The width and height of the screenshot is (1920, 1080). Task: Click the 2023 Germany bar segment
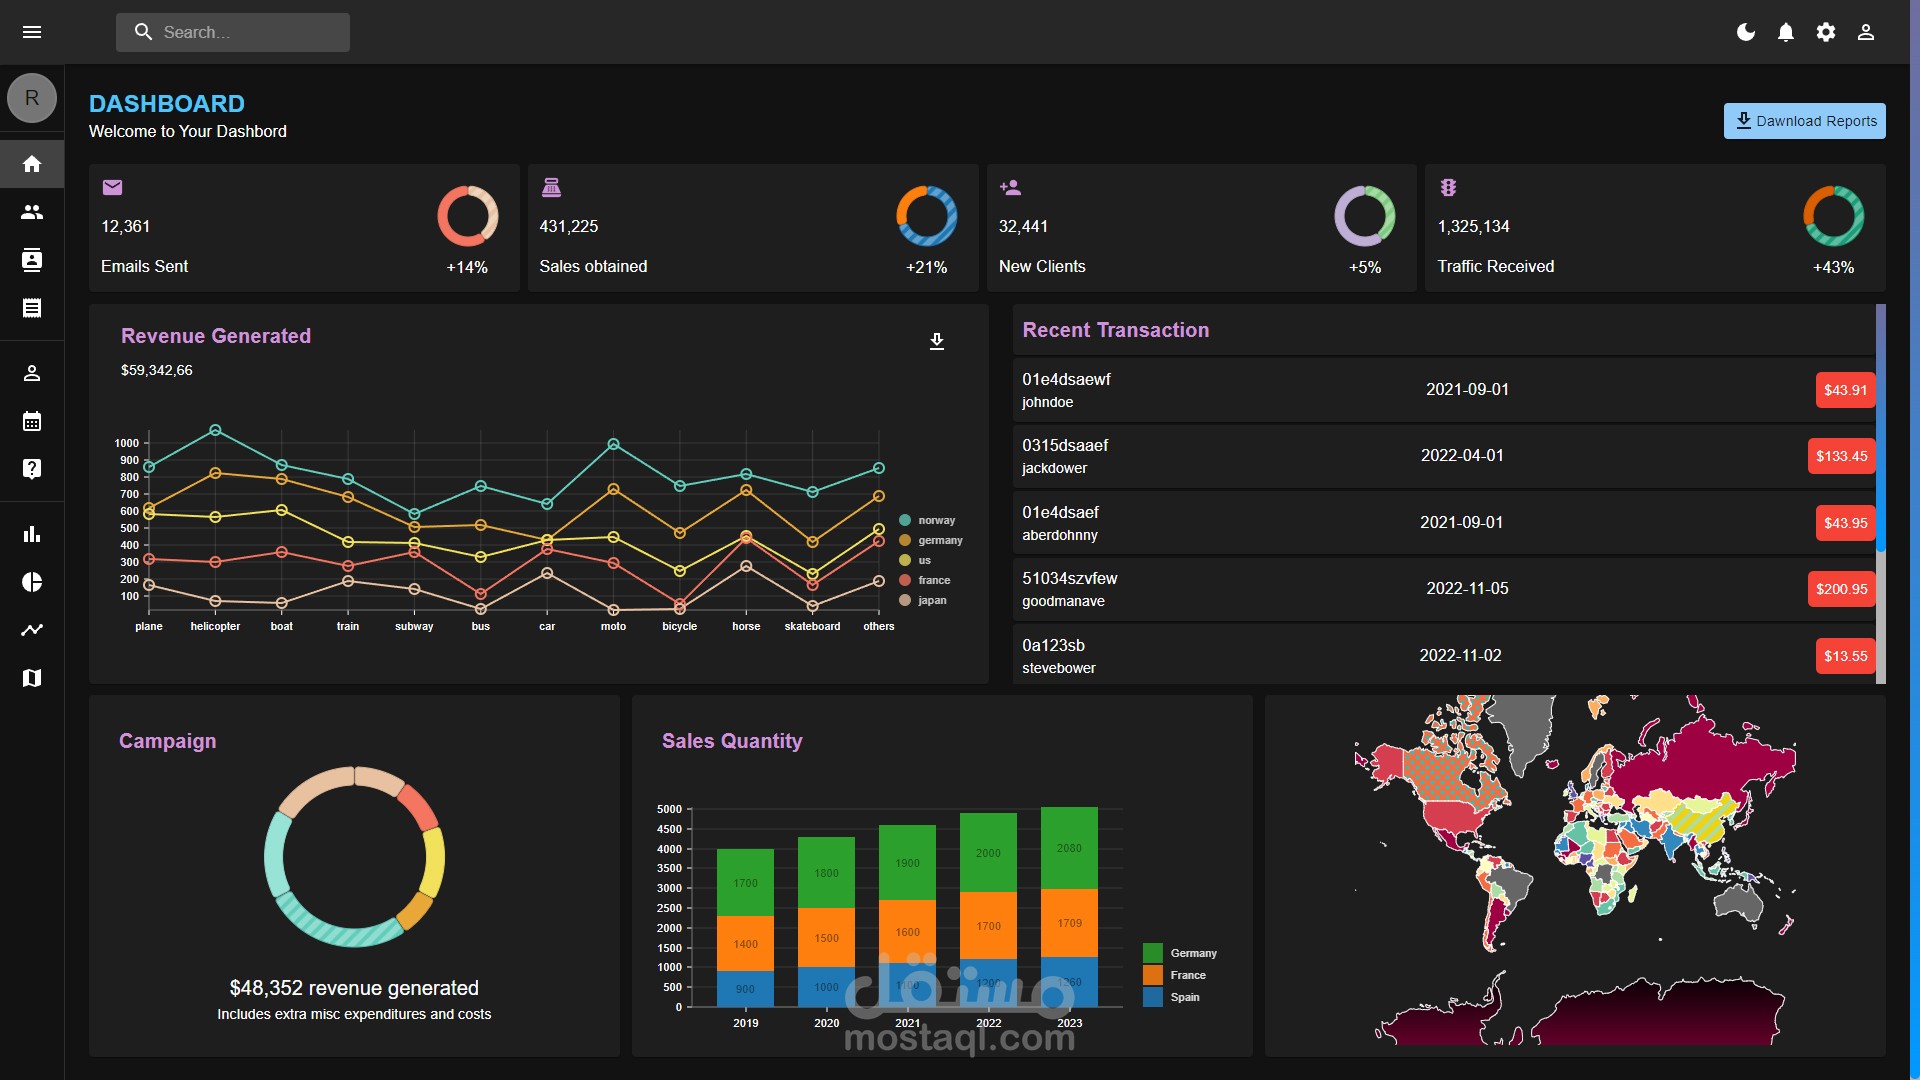pyautogui.click(x=1069, y=848)
